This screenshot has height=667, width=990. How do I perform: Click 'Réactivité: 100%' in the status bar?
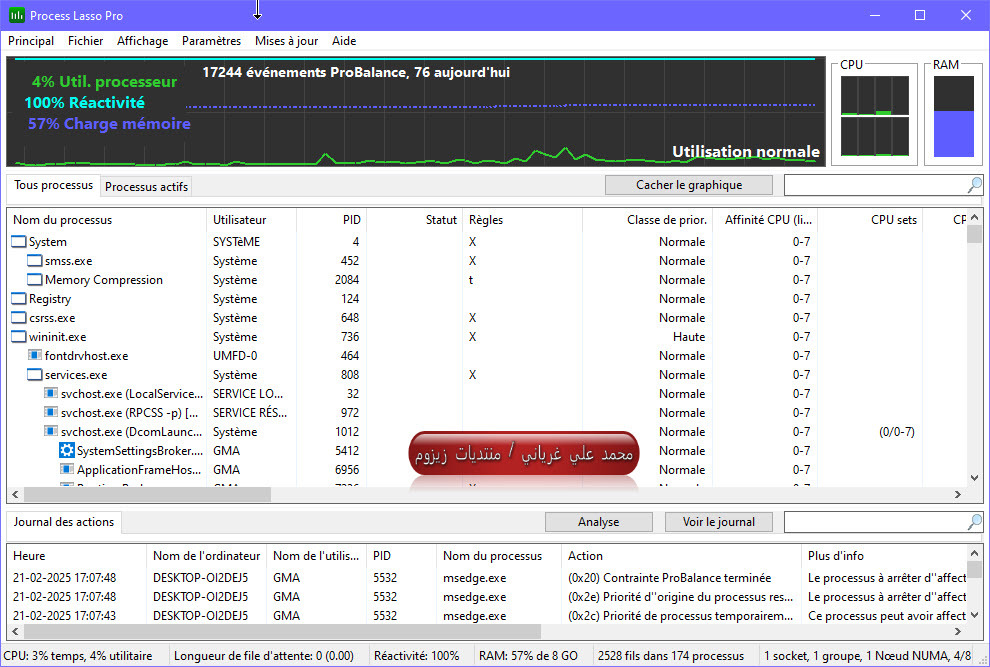pos(416,656)
